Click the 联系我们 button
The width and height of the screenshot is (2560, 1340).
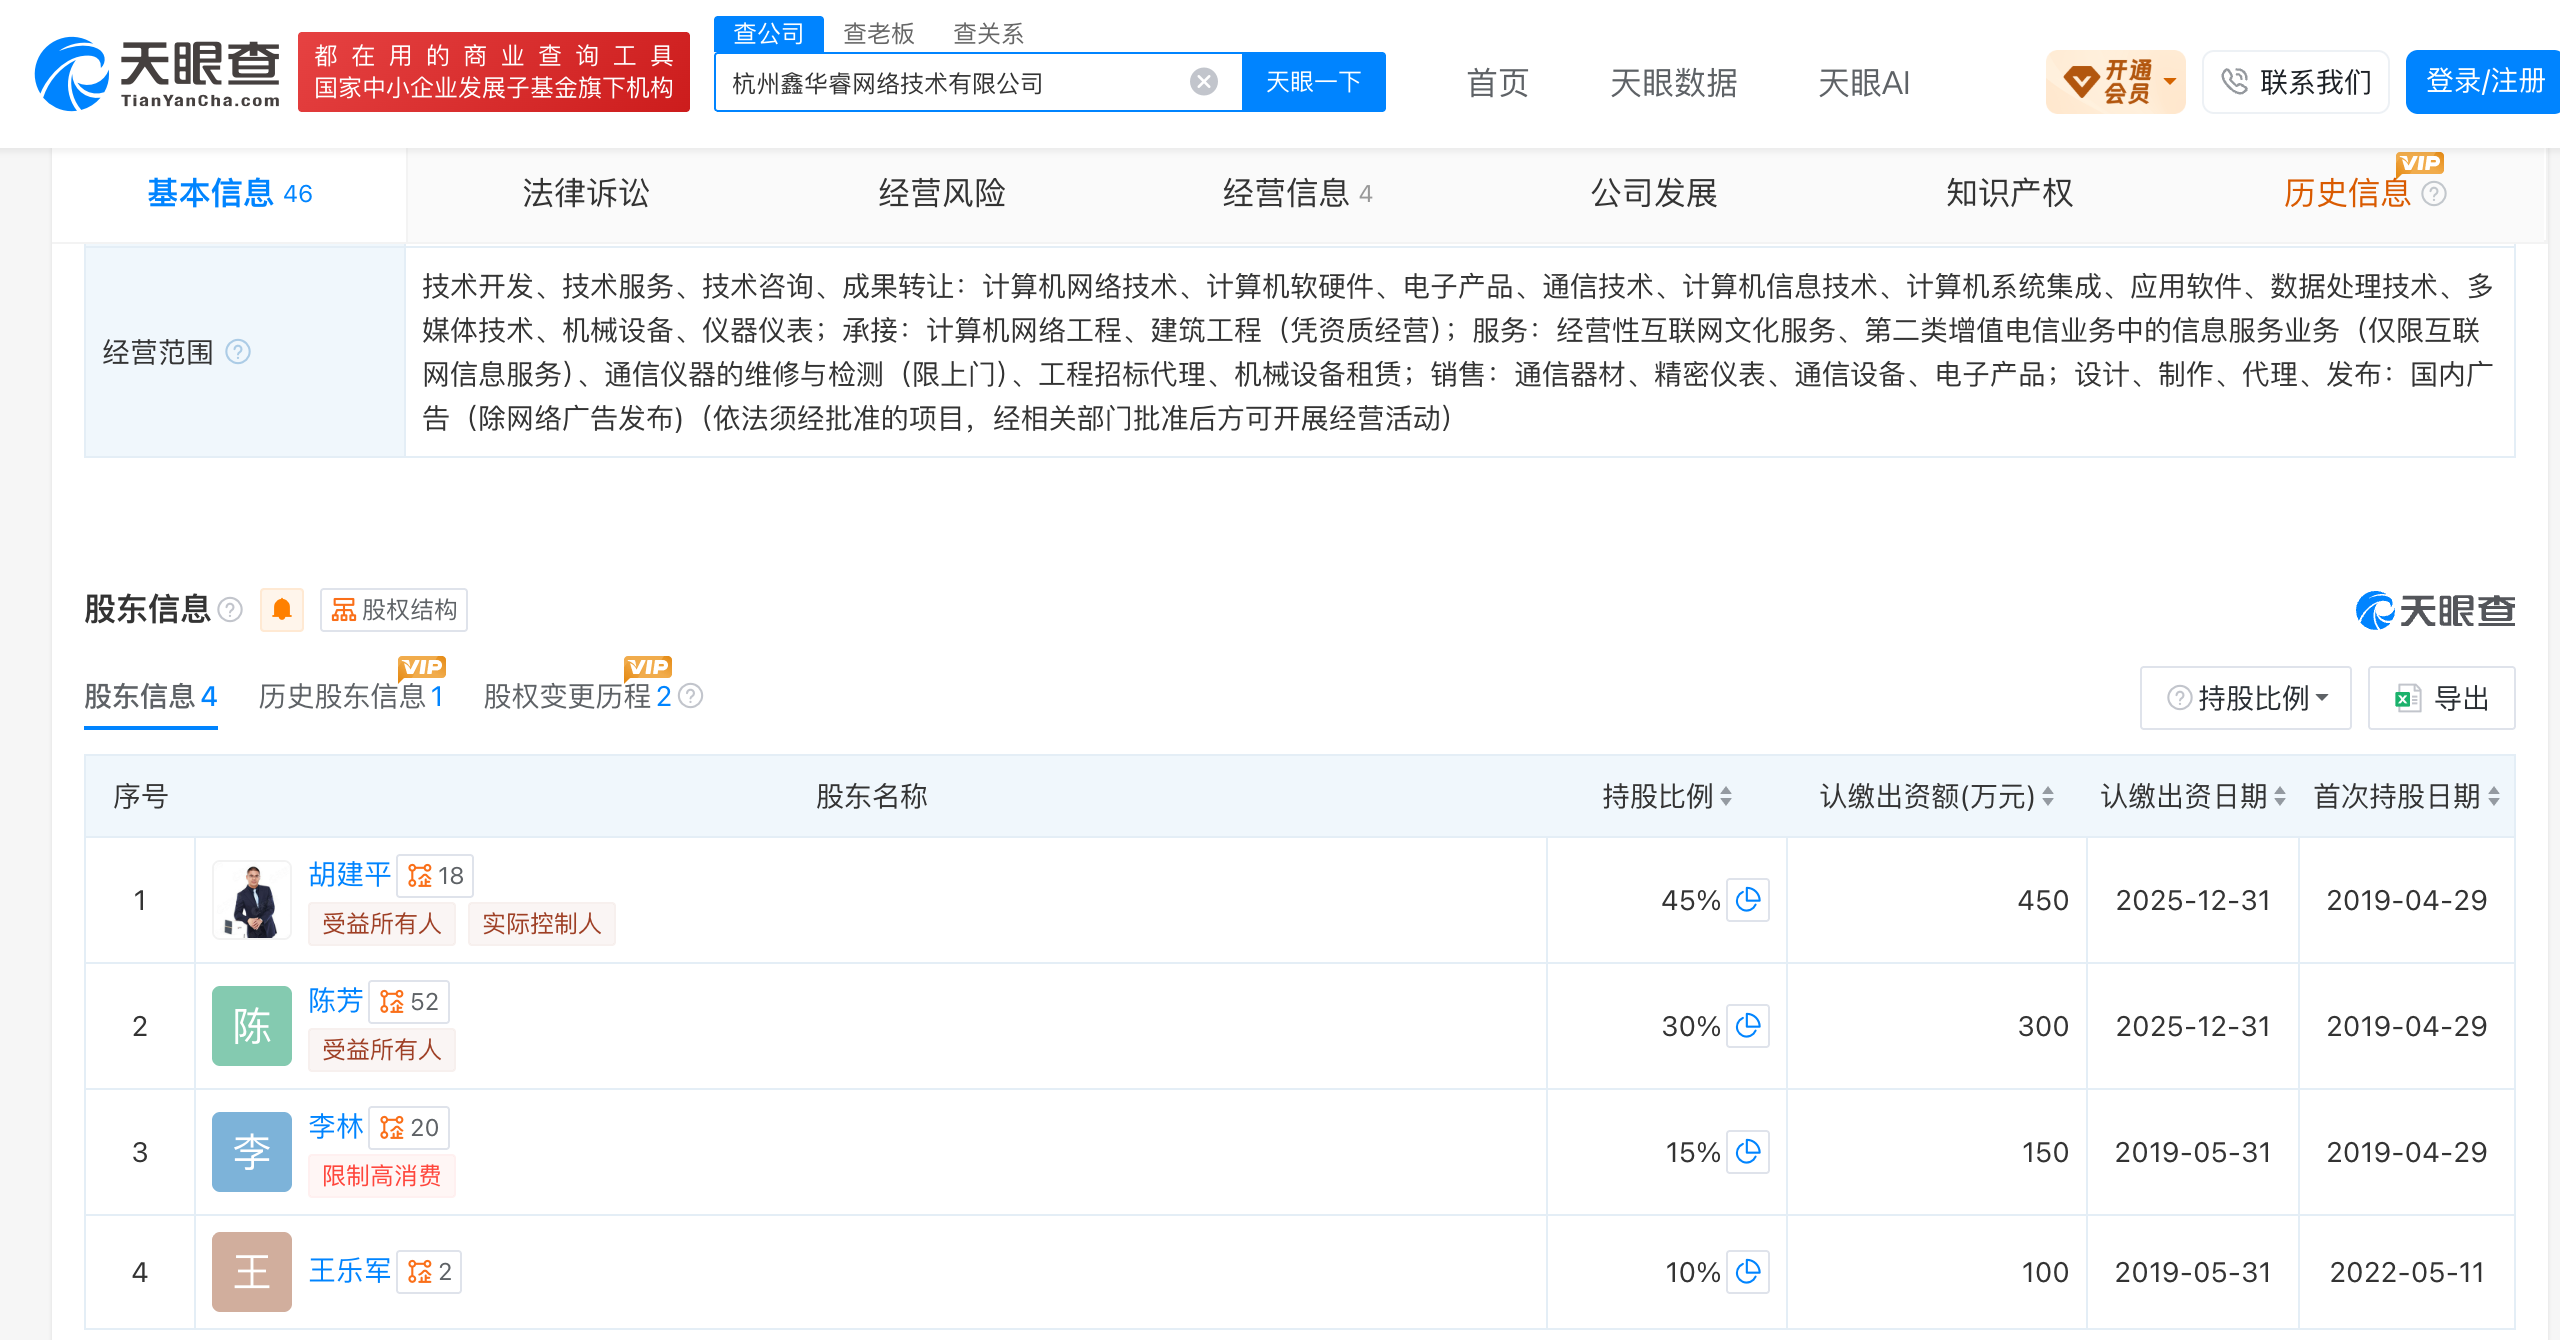click(x=2296, y=82)
